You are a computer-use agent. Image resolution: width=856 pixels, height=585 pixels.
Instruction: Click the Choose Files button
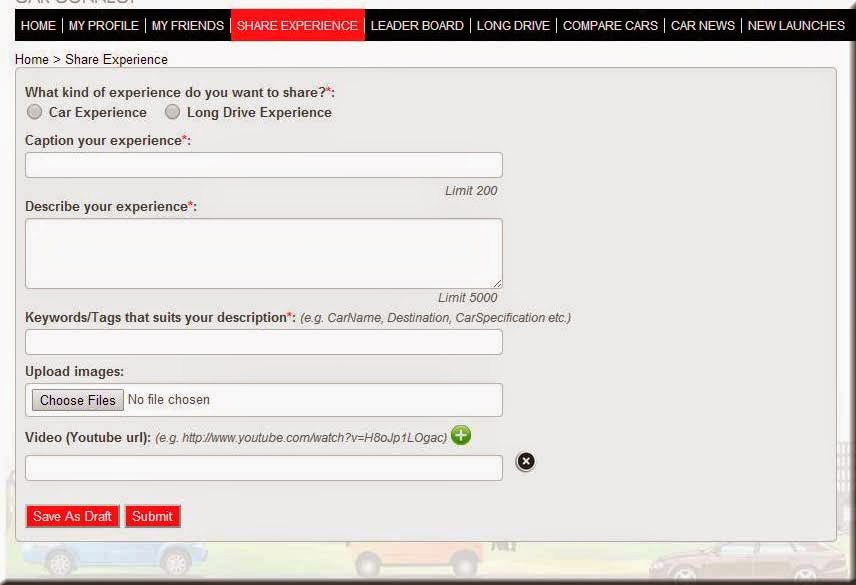click(x=78, y=400)
